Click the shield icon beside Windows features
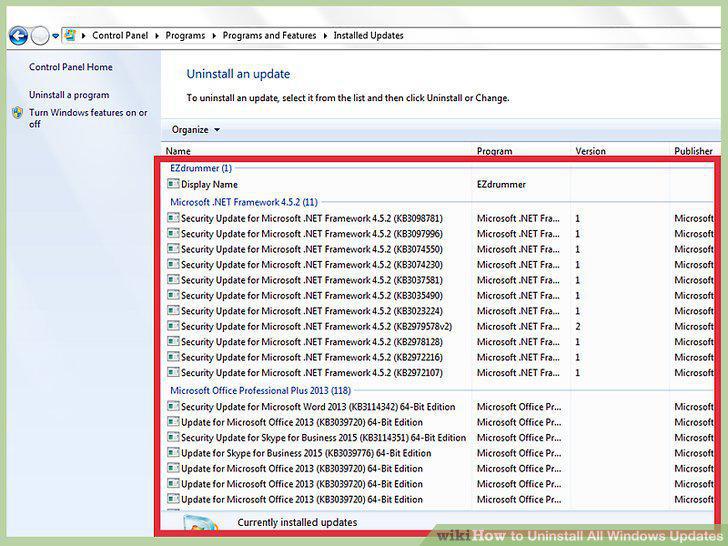This screenshot has width=728, height=546. [18, 113]
